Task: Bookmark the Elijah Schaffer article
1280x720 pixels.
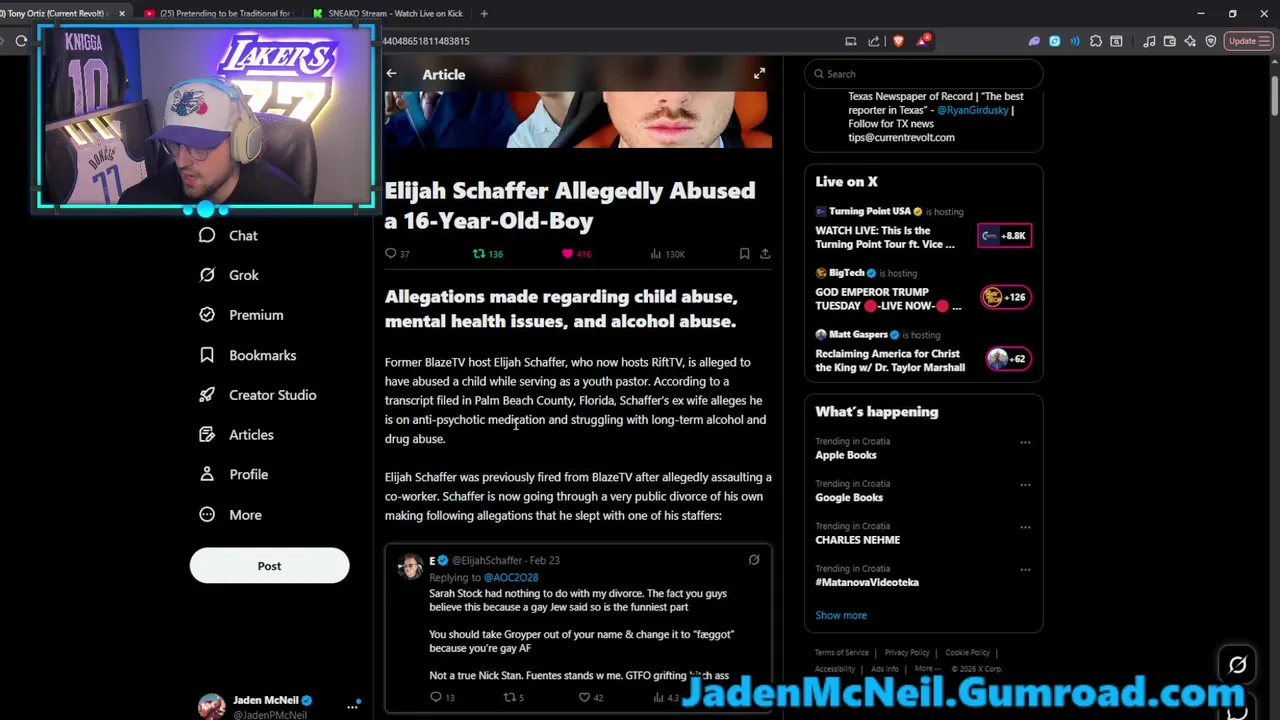Action: pos(744,254)
